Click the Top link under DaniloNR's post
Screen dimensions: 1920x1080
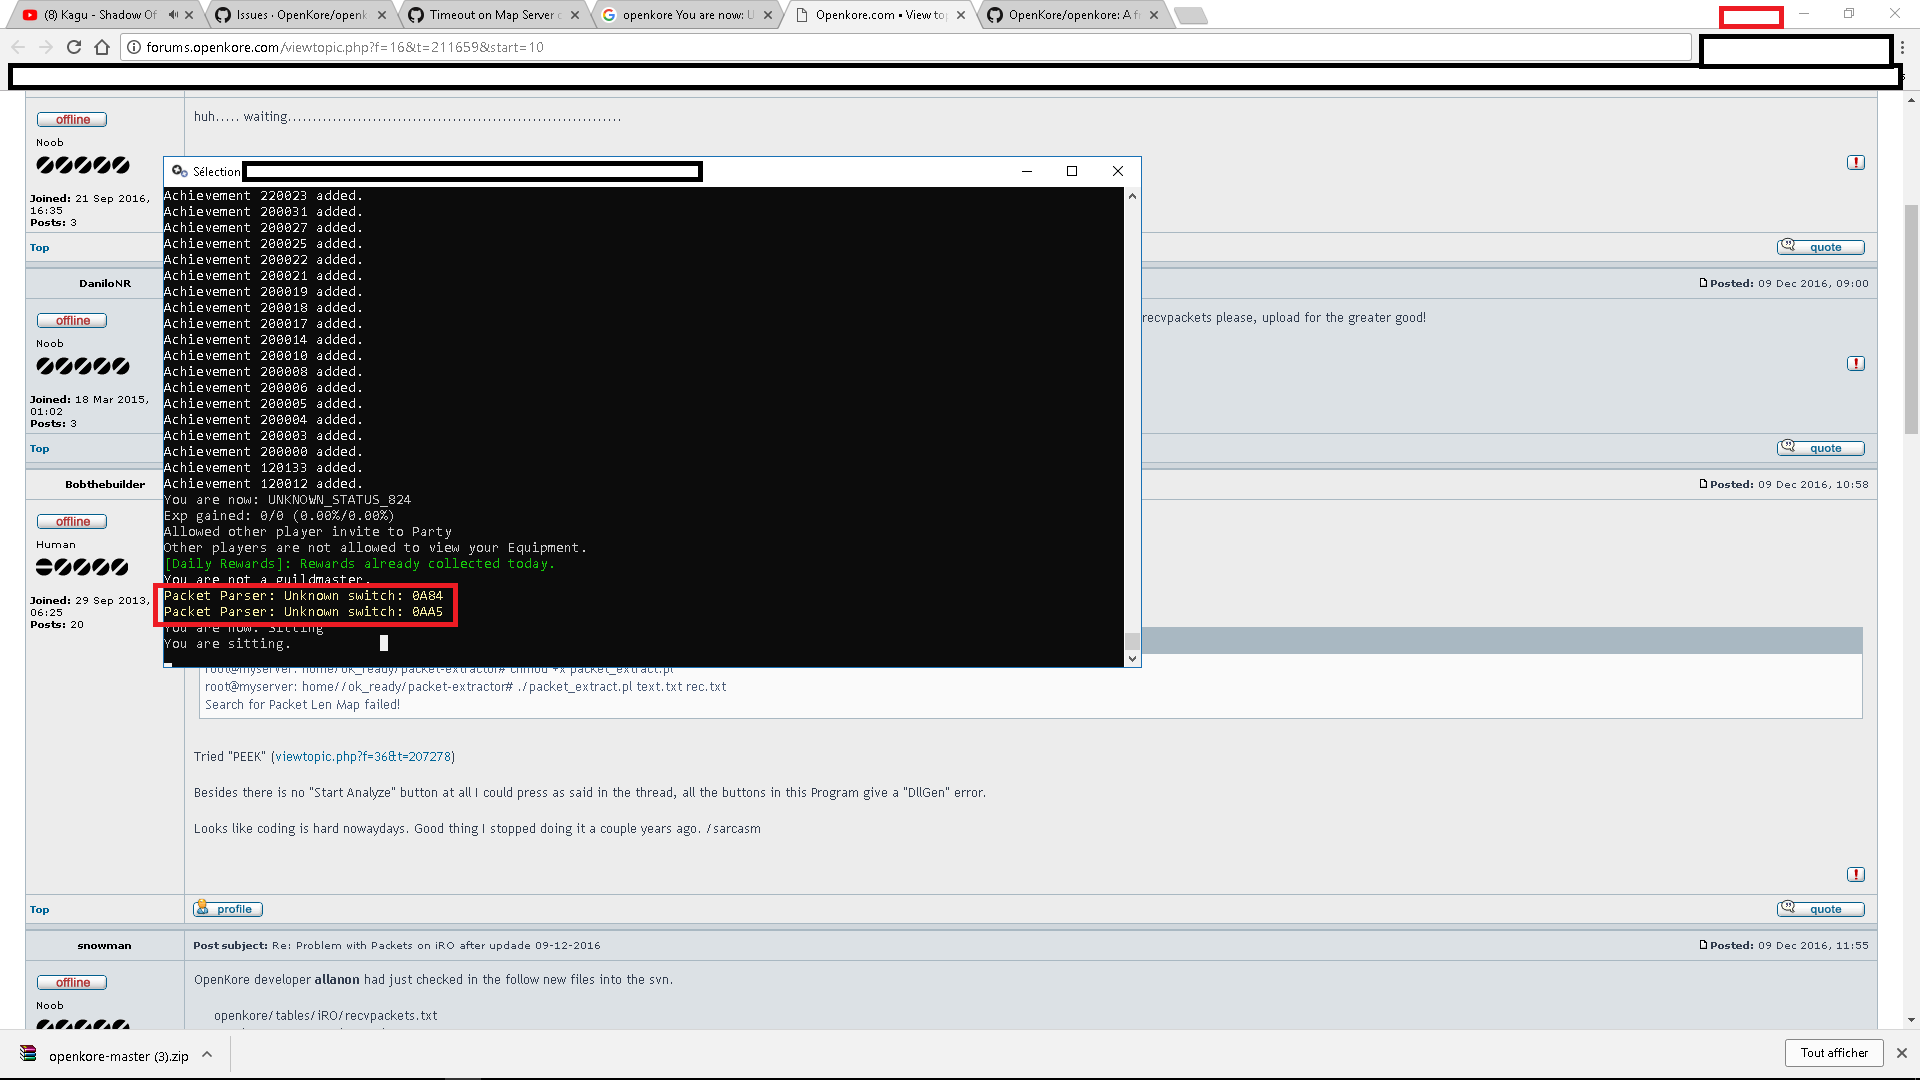39,448
